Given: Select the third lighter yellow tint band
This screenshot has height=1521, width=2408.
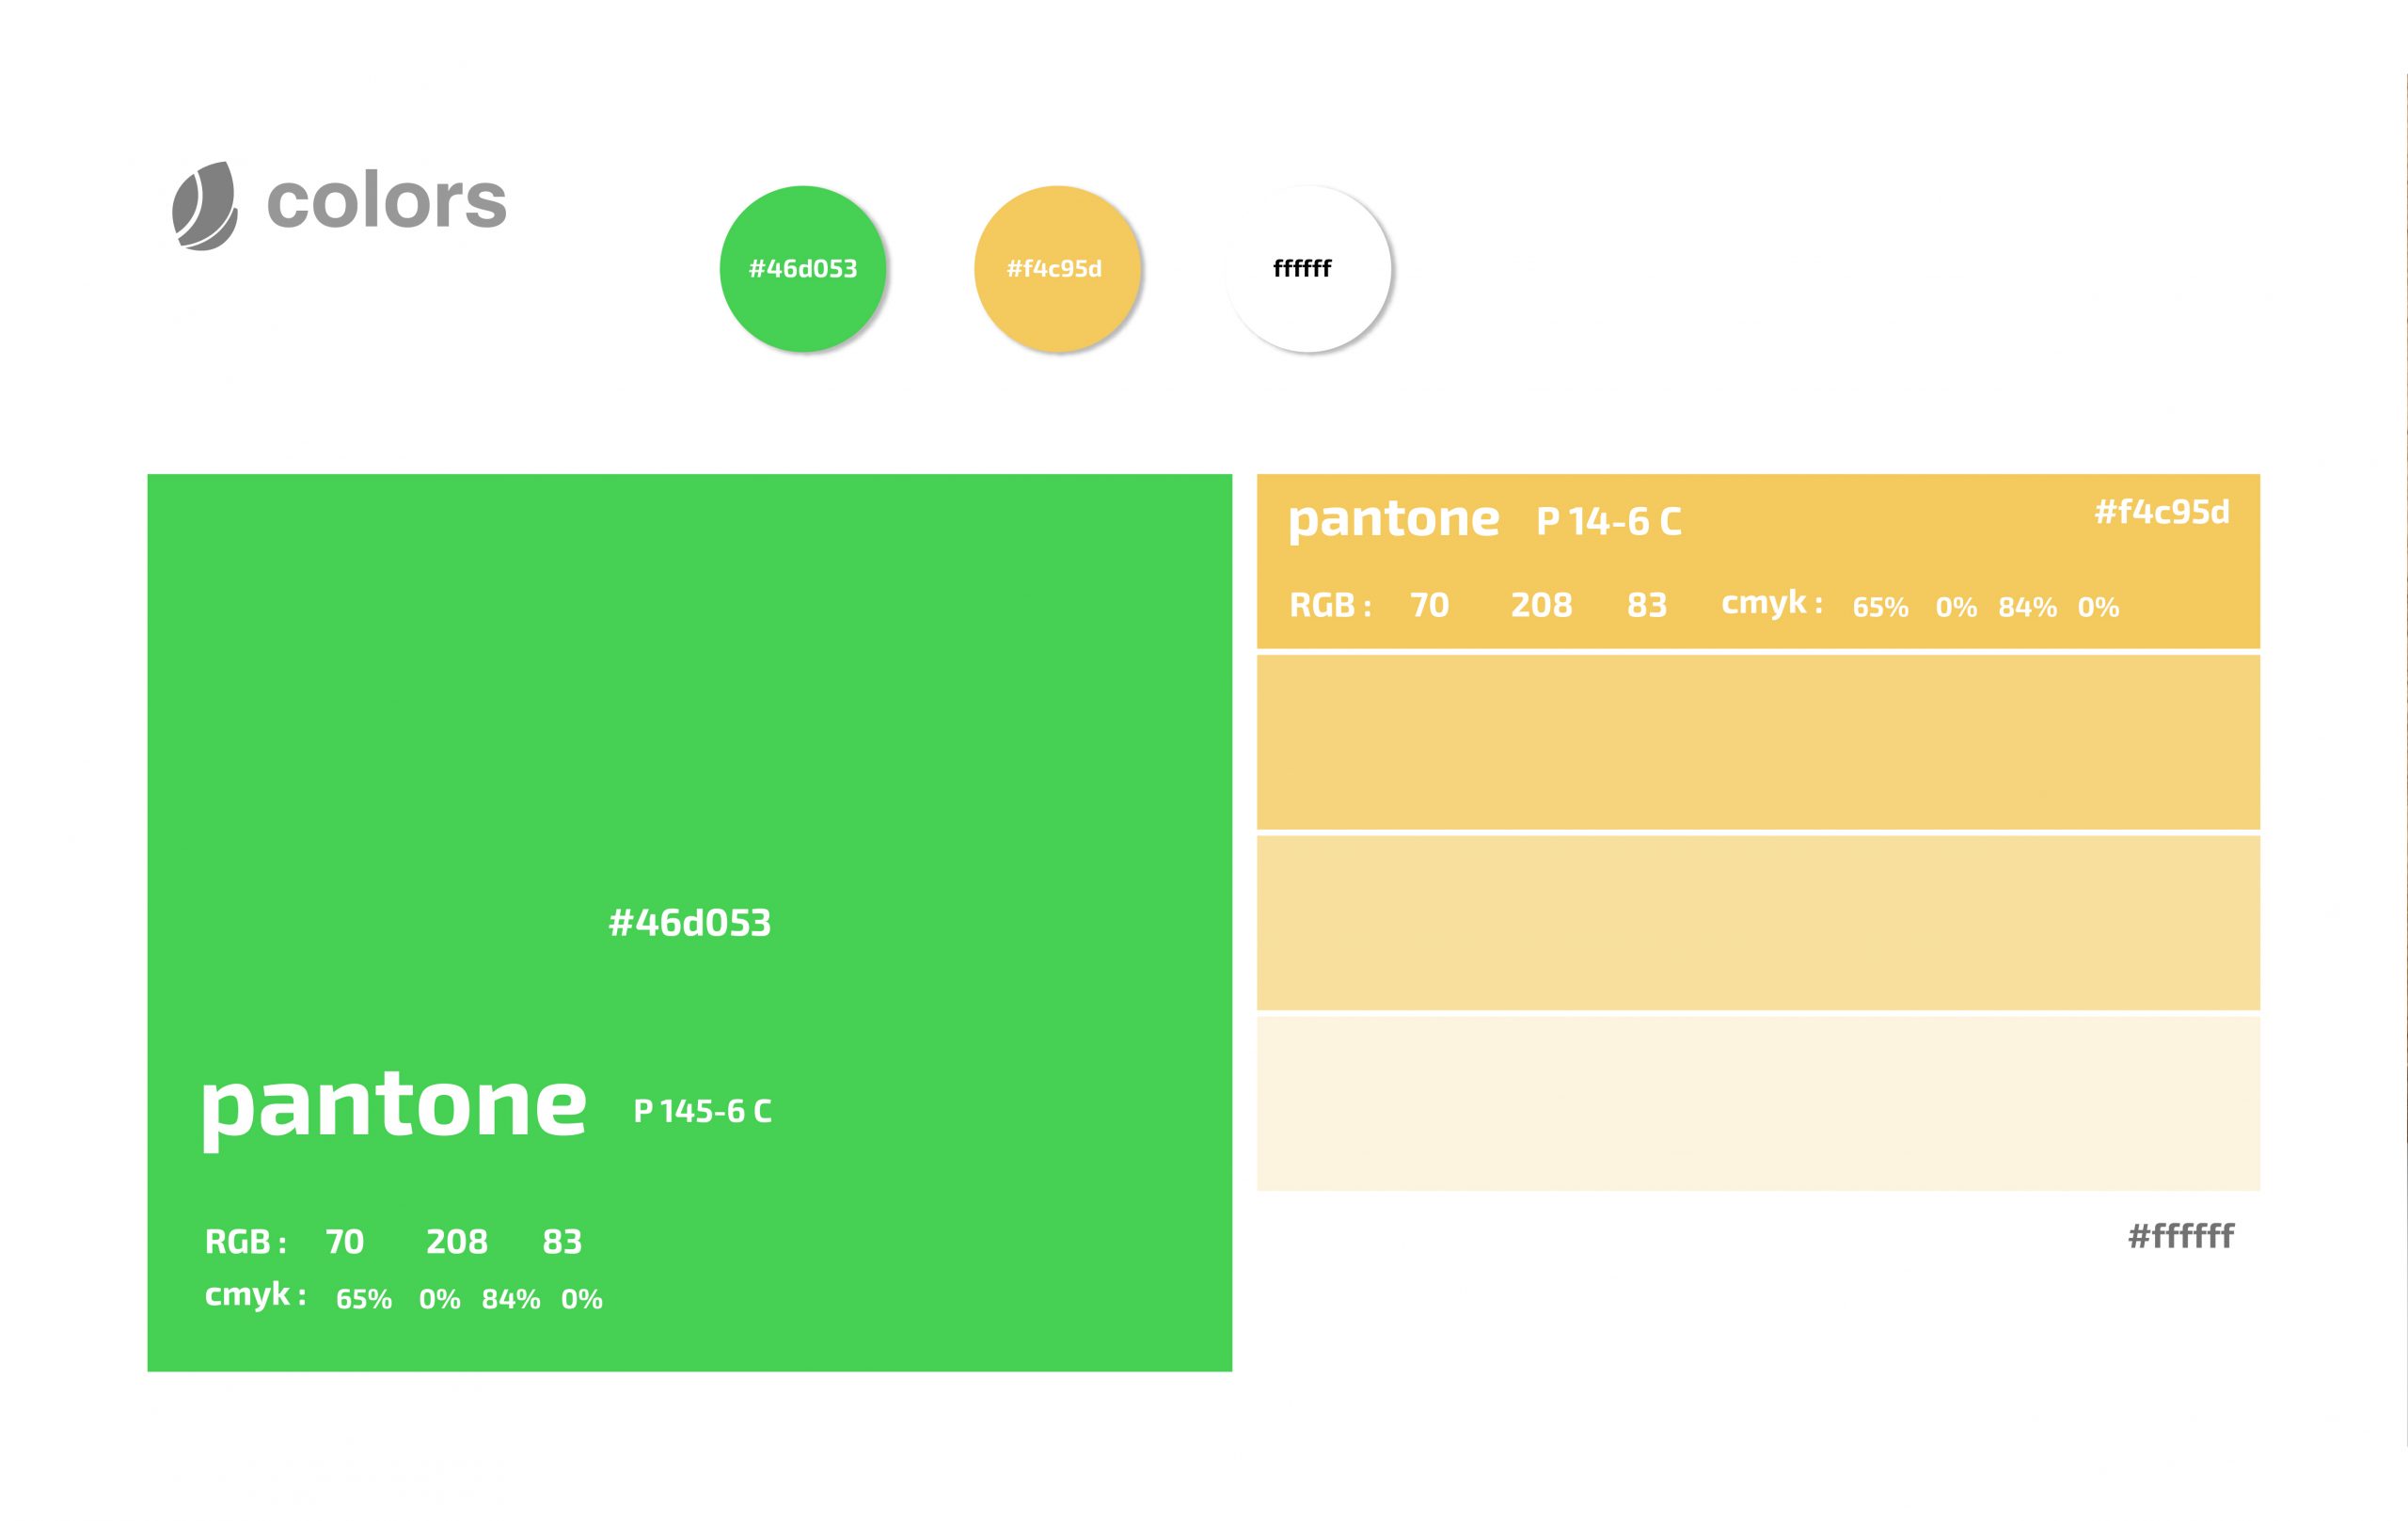Looking at the screenshot, I should click(1758, 922).
